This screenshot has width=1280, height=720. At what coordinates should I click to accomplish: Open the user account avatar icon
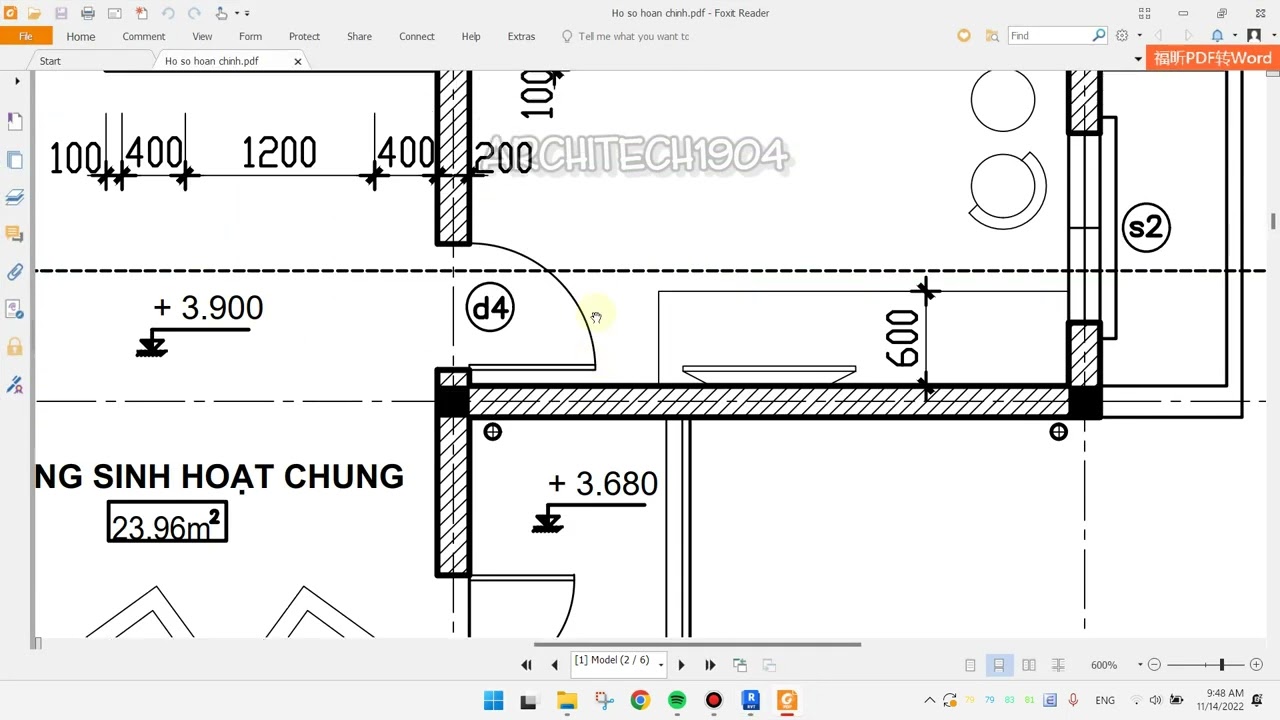click(x=1254, y=36)
